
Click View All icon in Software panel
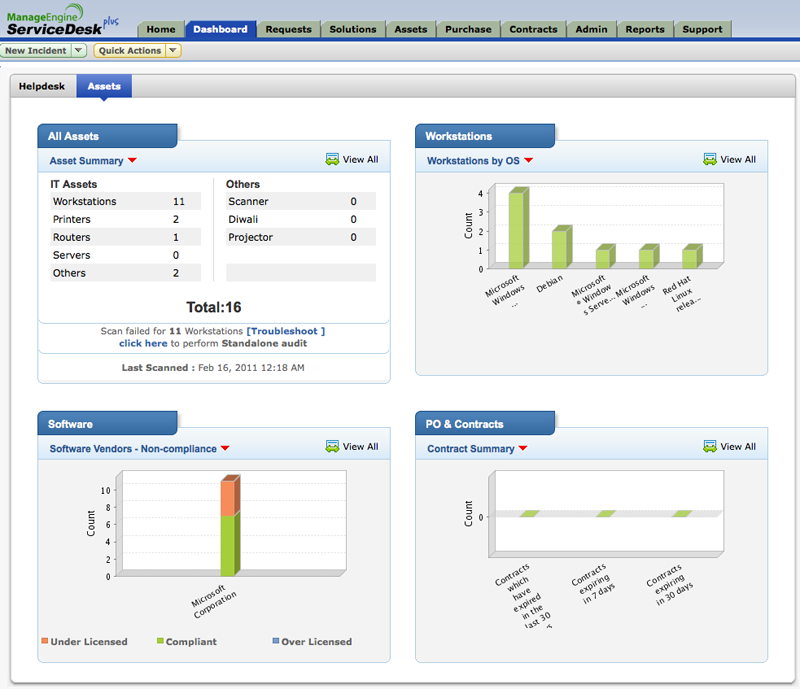[332, 447]
